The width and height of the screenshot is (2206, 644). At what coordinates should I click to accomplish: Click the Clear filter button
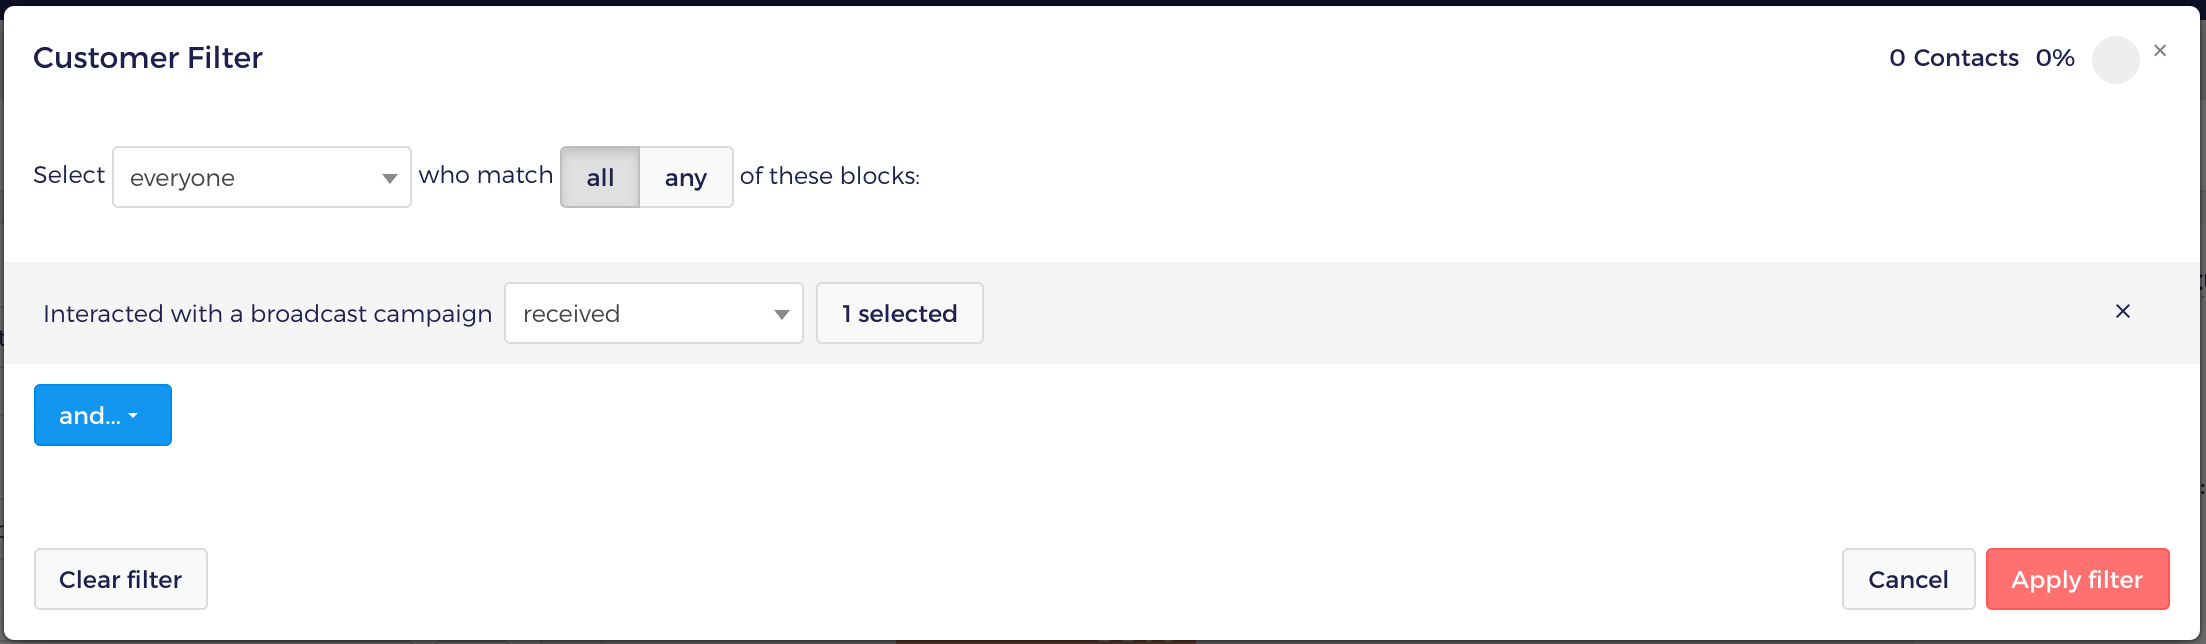point(121,579)
